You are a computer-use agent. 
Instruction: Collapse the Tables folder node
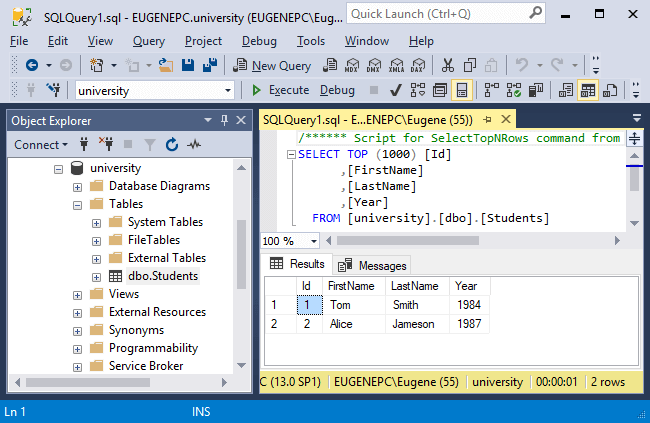pos(78,204)
